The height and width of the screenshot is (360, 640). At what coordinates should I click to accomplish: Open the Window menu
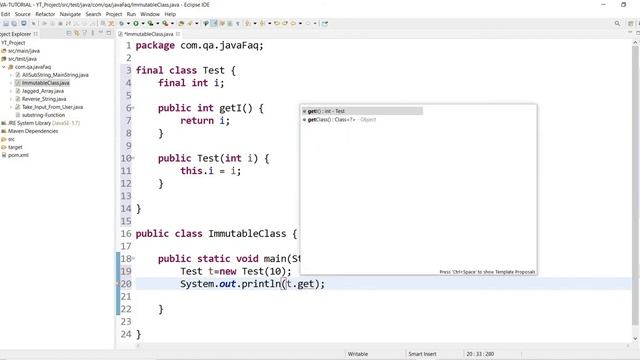[150, 14]
